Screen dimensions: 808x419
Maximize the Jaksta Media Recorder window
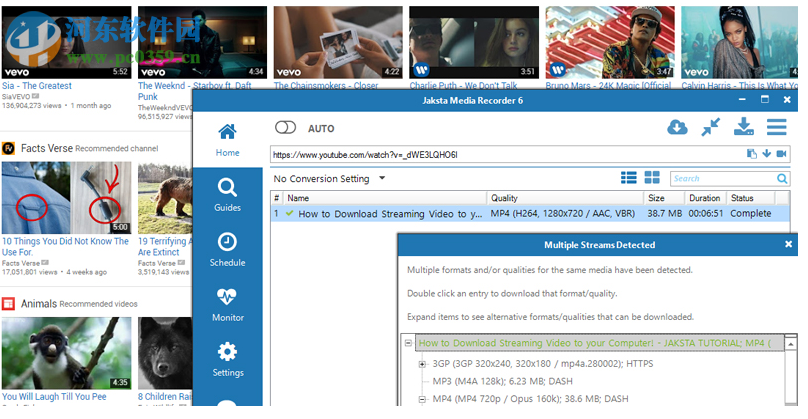765,99
